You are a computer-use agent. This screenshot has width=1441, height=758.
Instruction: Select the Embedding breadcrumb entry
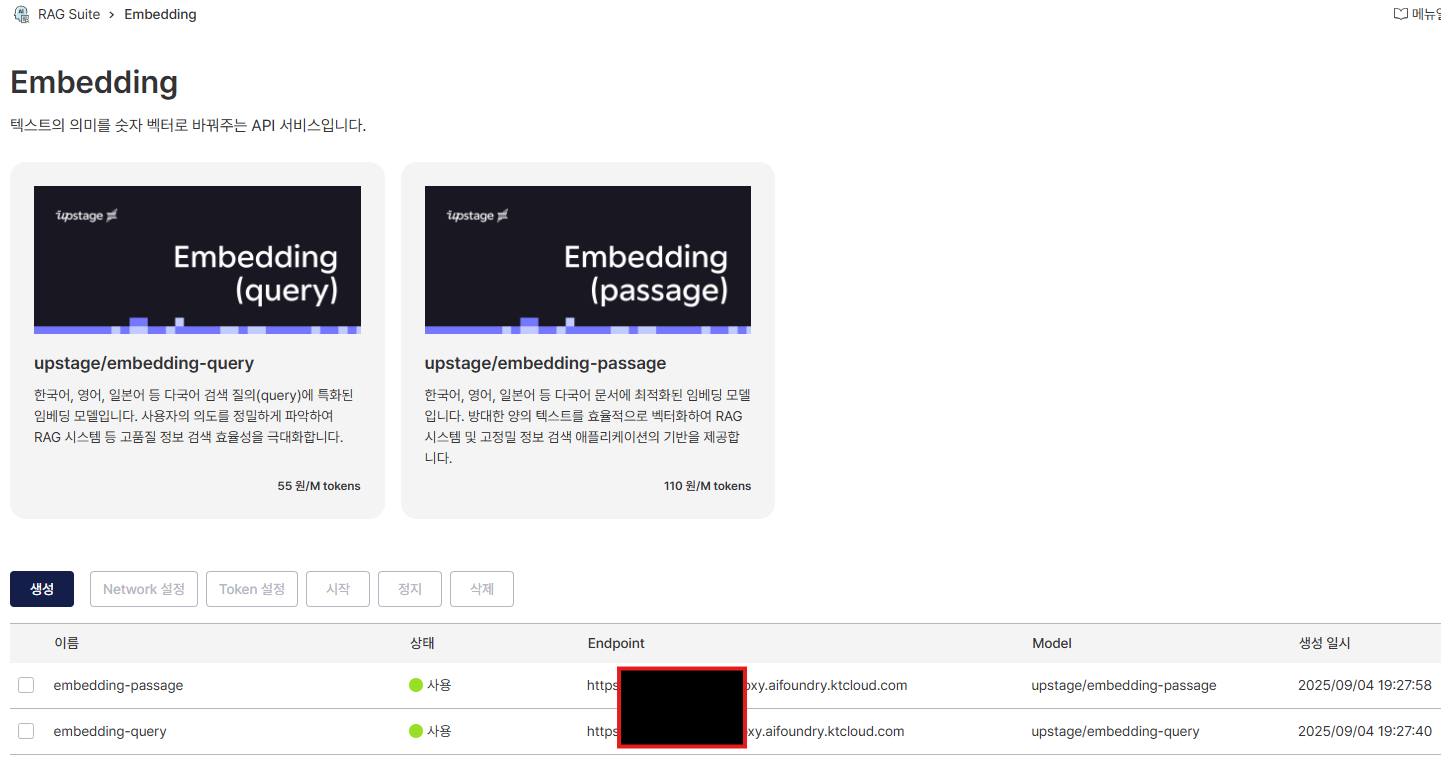[160, 14]
